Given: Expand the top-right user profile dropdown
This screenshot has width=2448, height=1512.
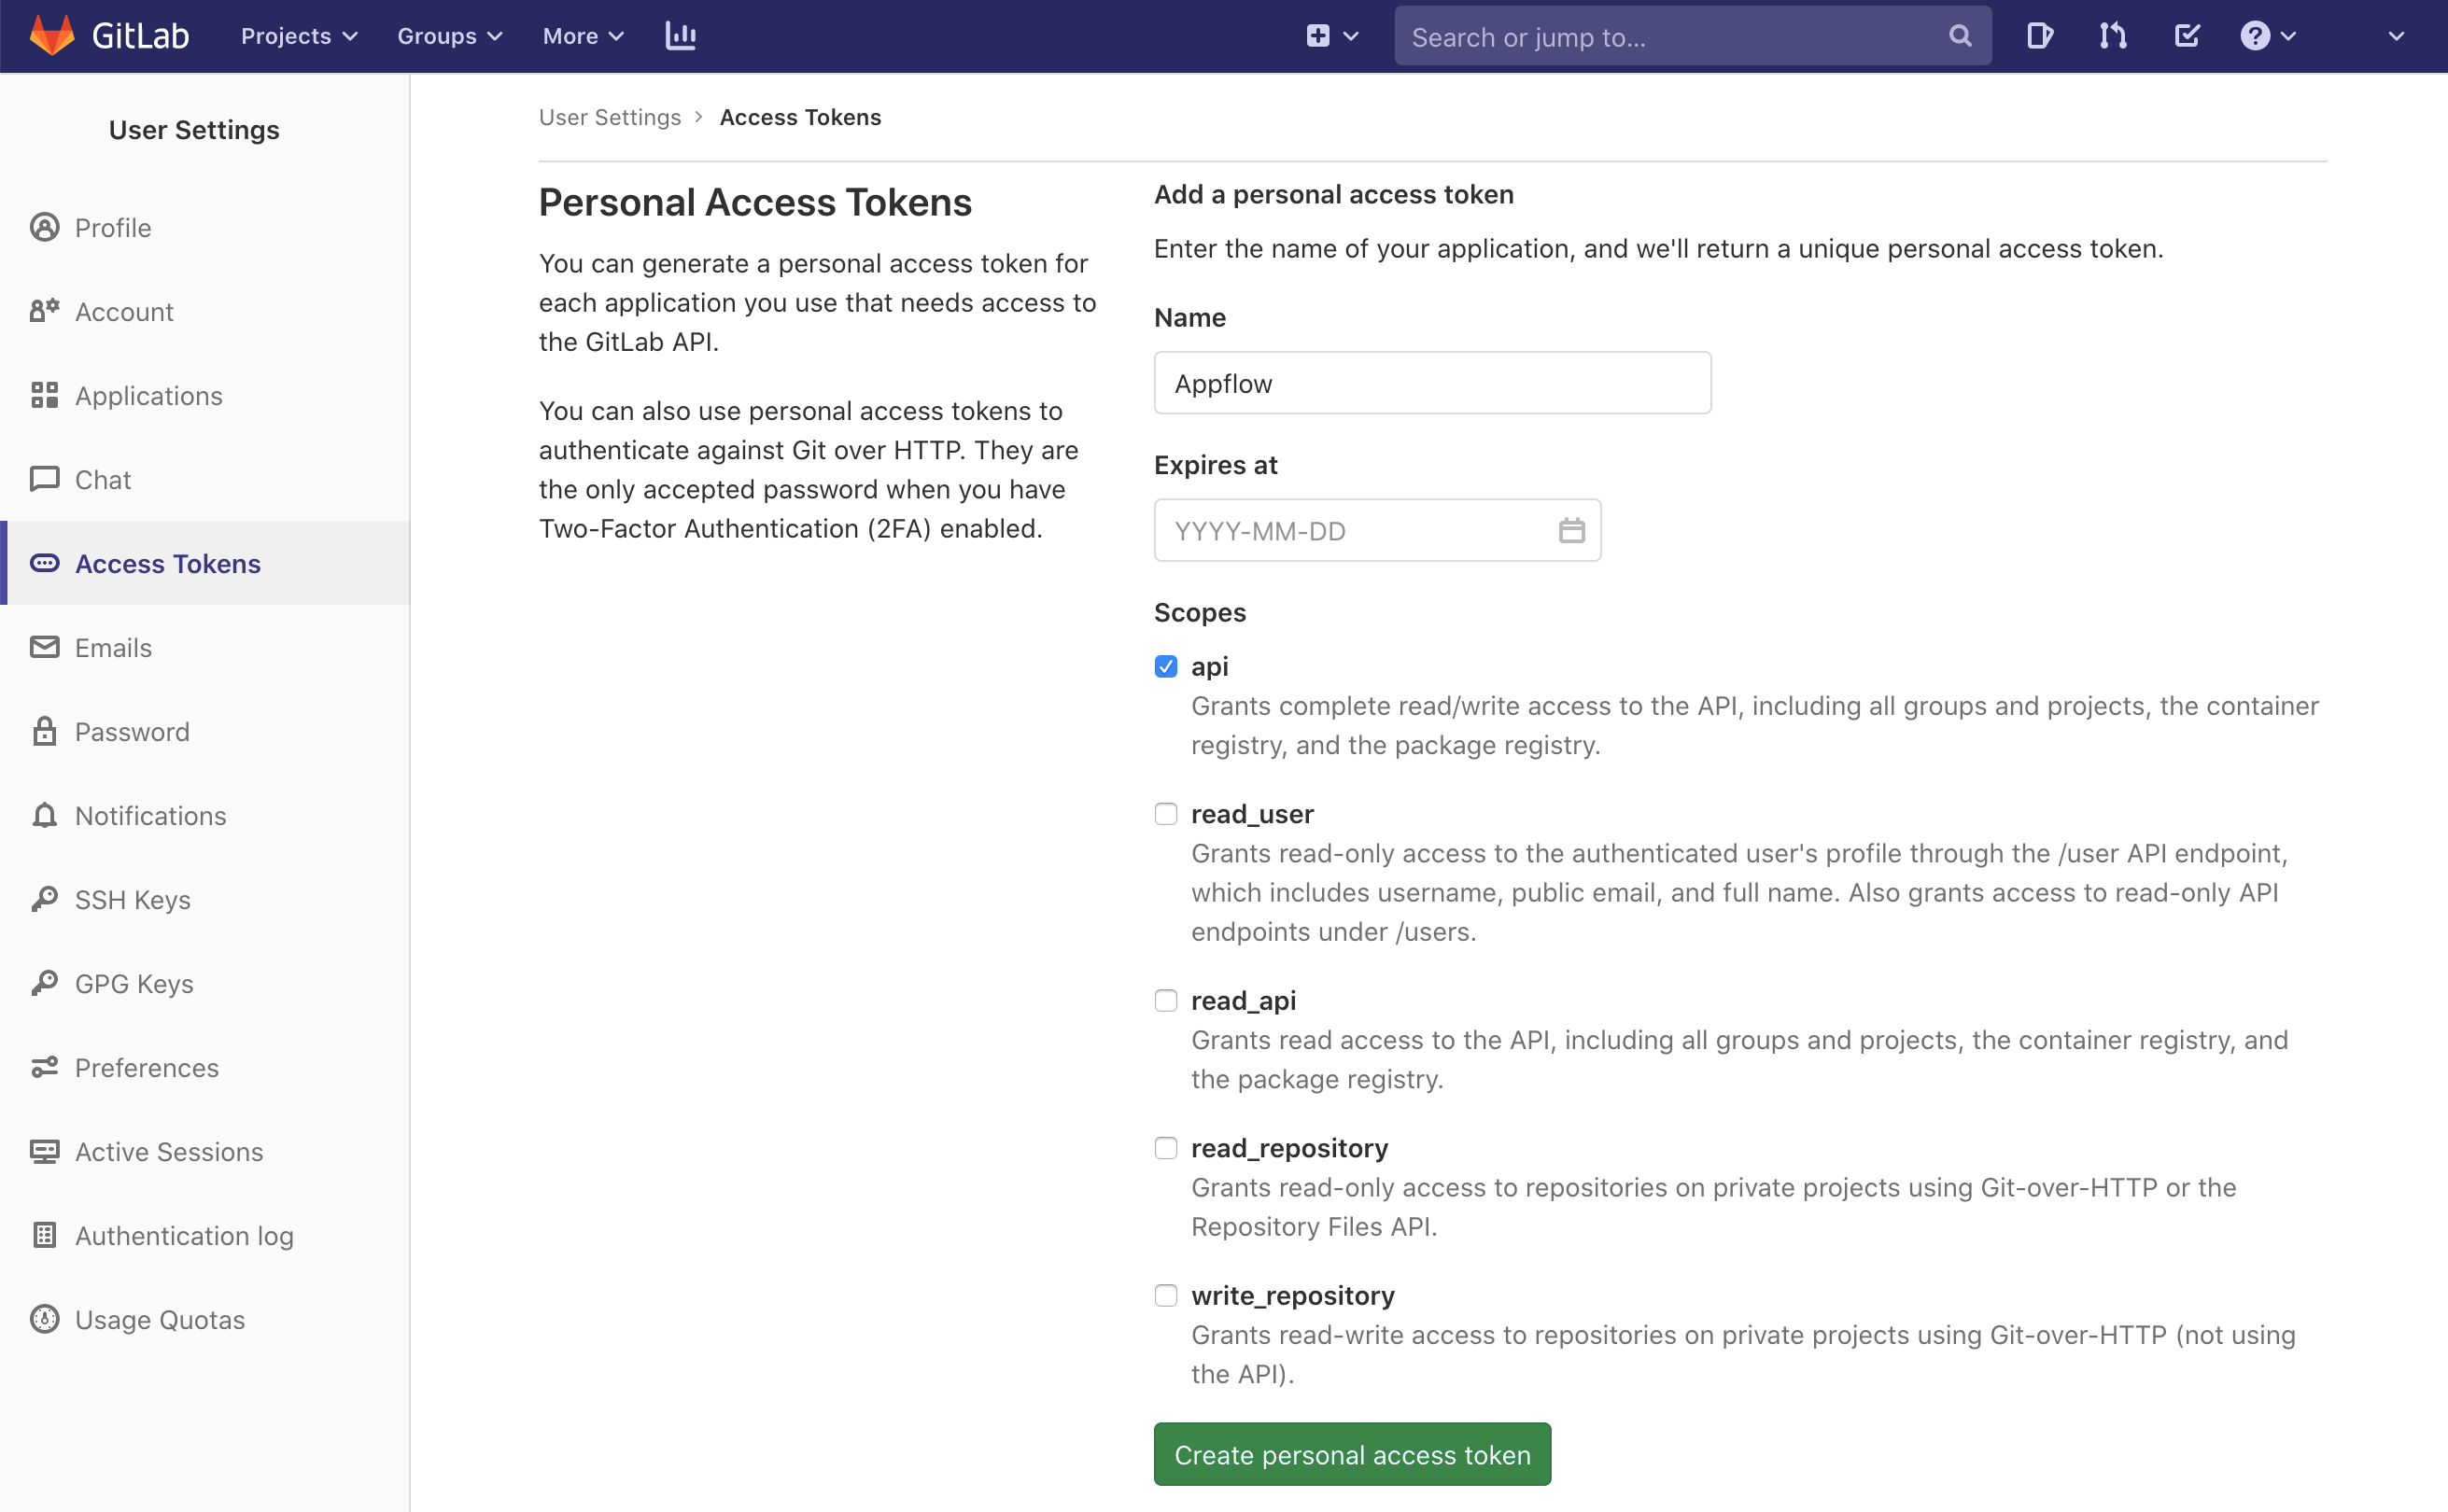Looking at the screenshot, I should click(x=2396, y=35).
